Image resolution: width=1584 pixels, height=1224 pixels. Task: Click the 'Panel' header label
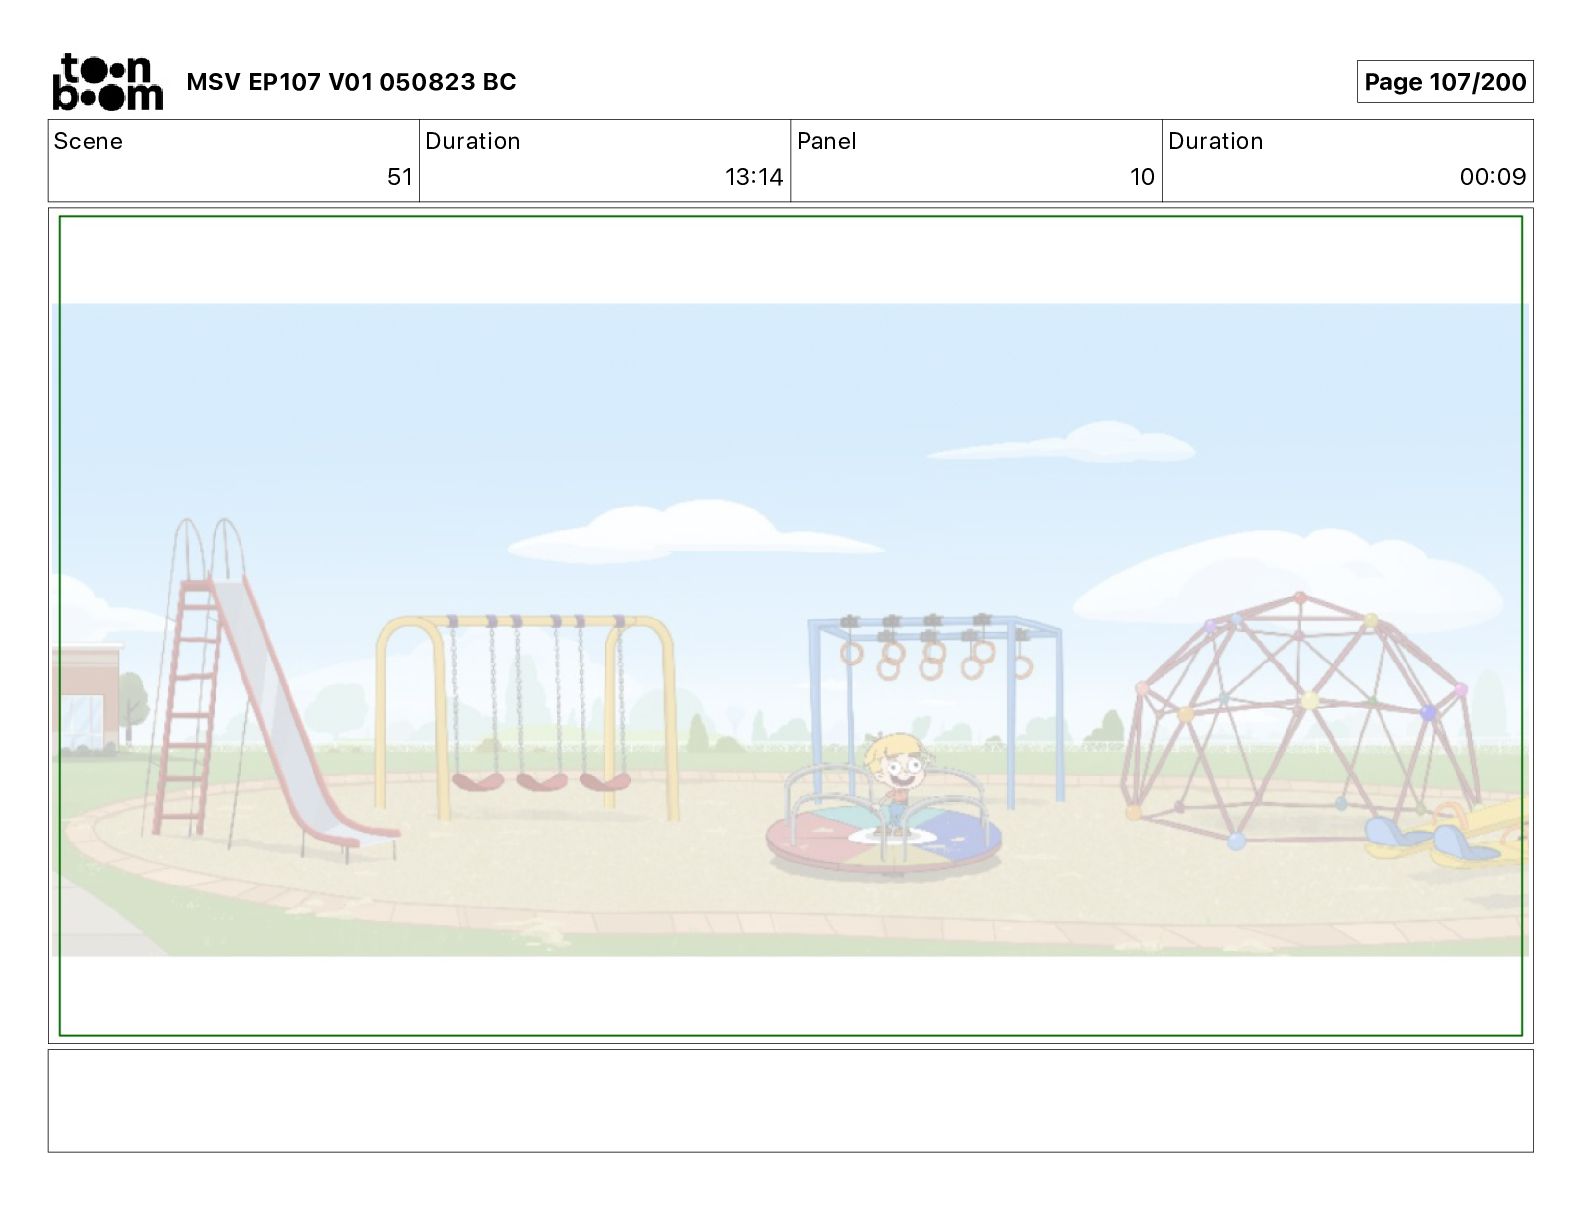point(826,141)
